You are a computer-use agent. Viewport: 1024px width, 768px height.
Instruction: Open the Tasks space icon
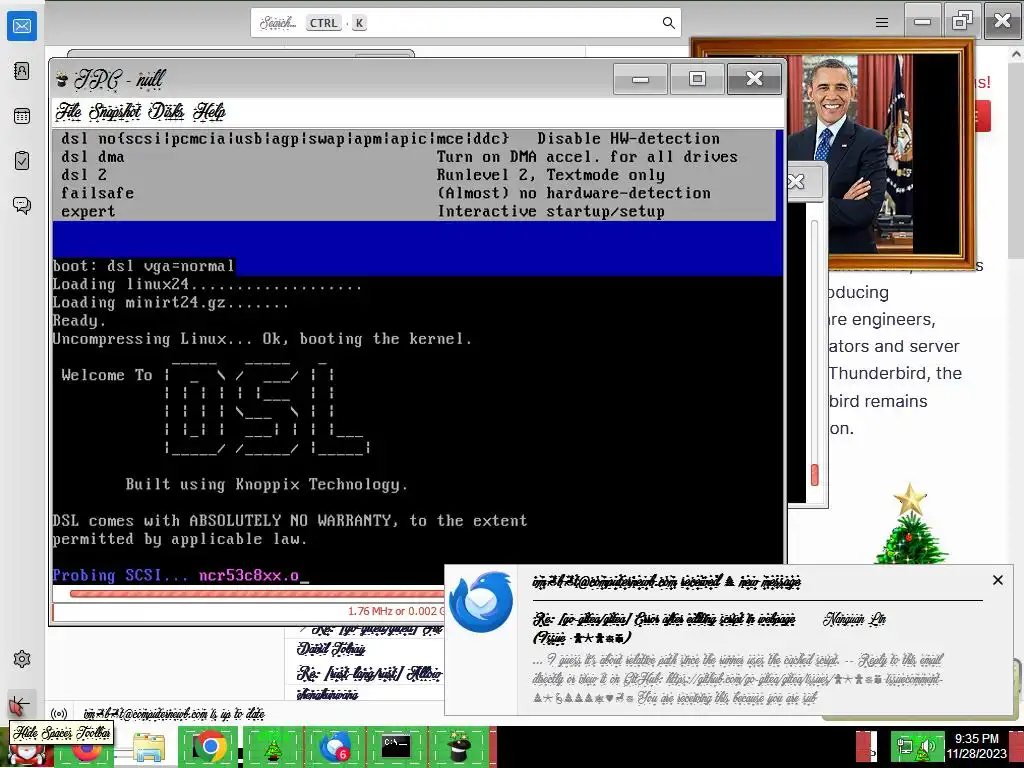click(x=22, y=161)
